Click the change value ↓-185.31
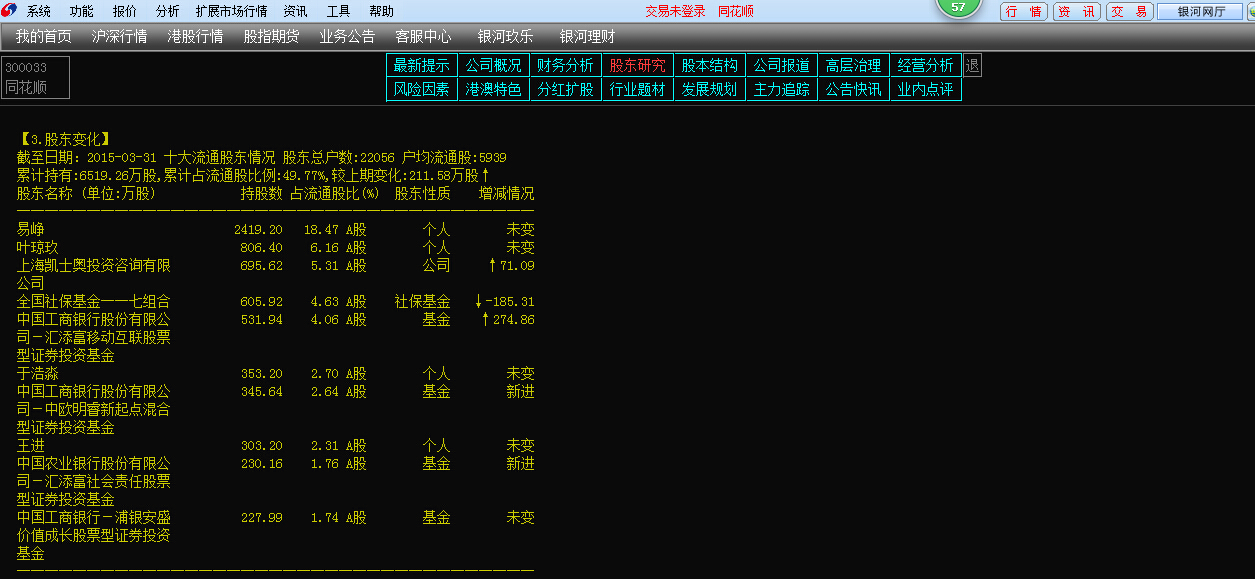 504,301
